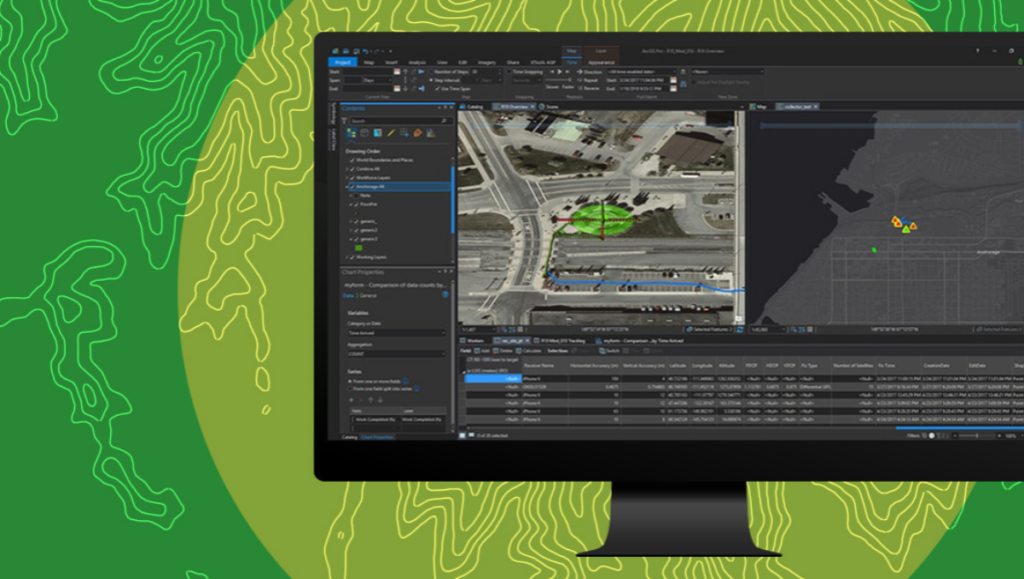The height and width of the screenshot is (579, 1024).
Task: Open the map scale dropdown 1:1,407
Action: (479, 330)
